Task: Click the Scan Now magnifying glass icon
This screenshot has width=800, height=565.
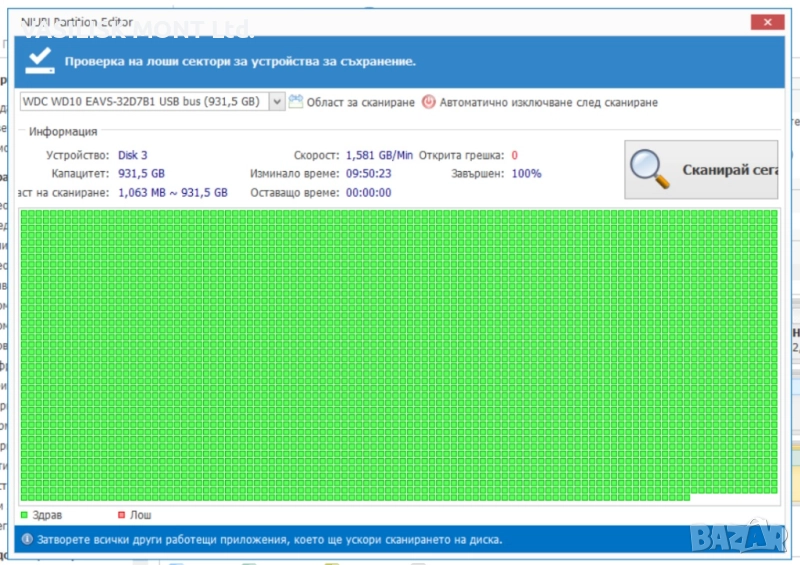Action: 652,169
